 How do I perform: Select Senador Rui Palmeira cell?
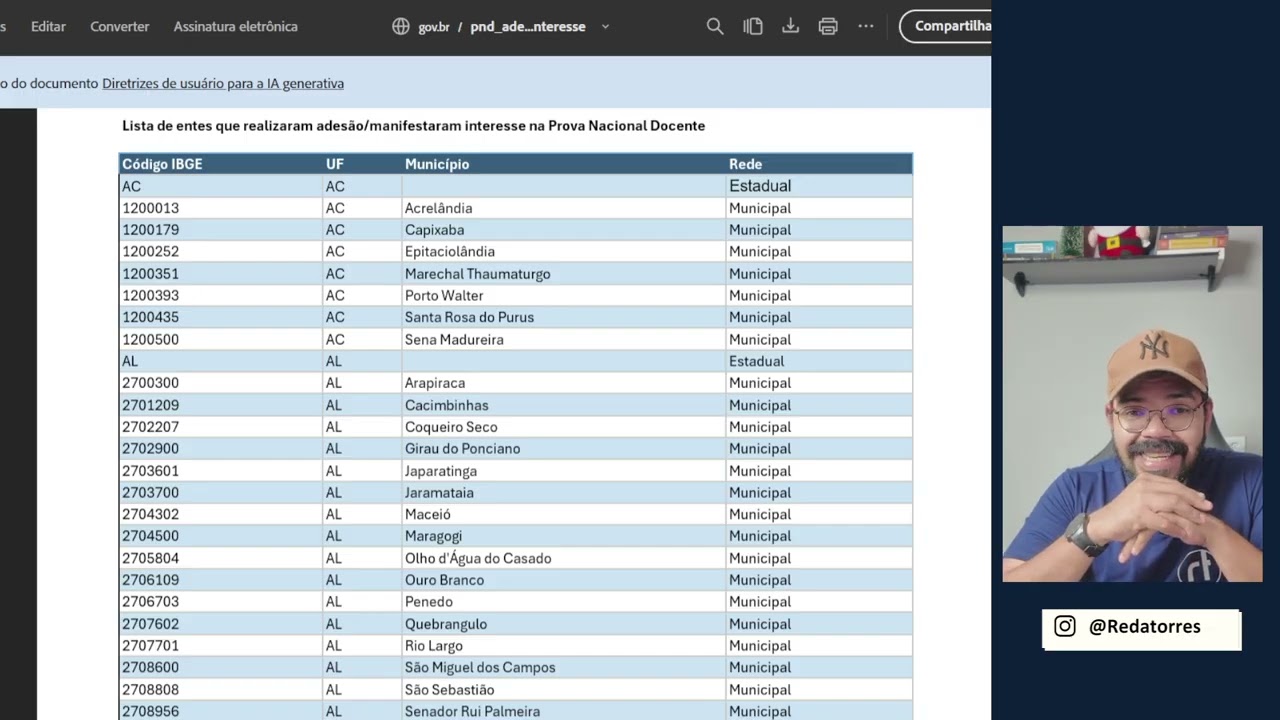[563, 711]
